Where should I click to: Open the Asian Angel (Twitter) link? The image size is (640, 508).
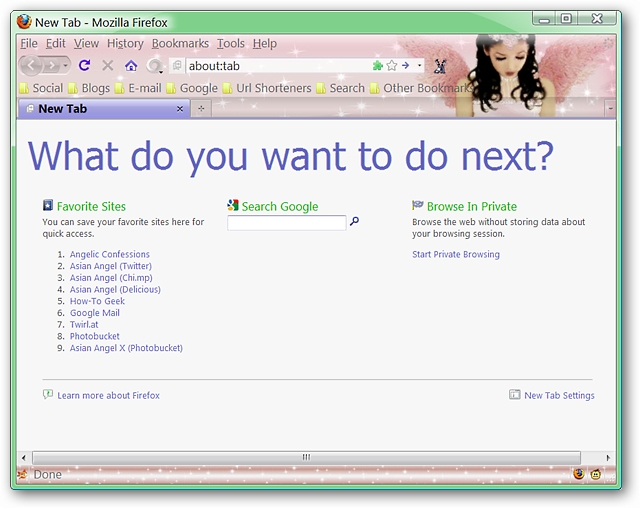tap(111, 266)
